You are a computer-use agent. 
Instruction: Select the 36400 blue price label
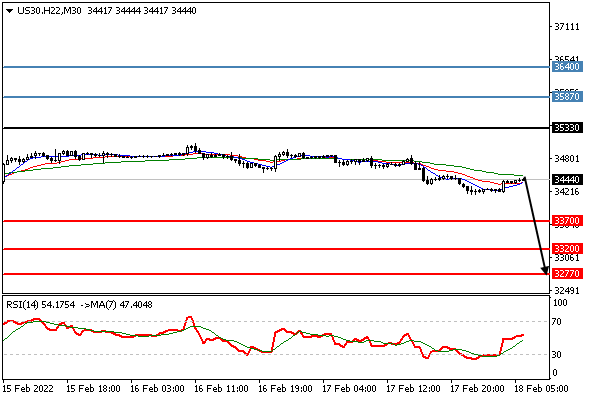tap(567, 67)
